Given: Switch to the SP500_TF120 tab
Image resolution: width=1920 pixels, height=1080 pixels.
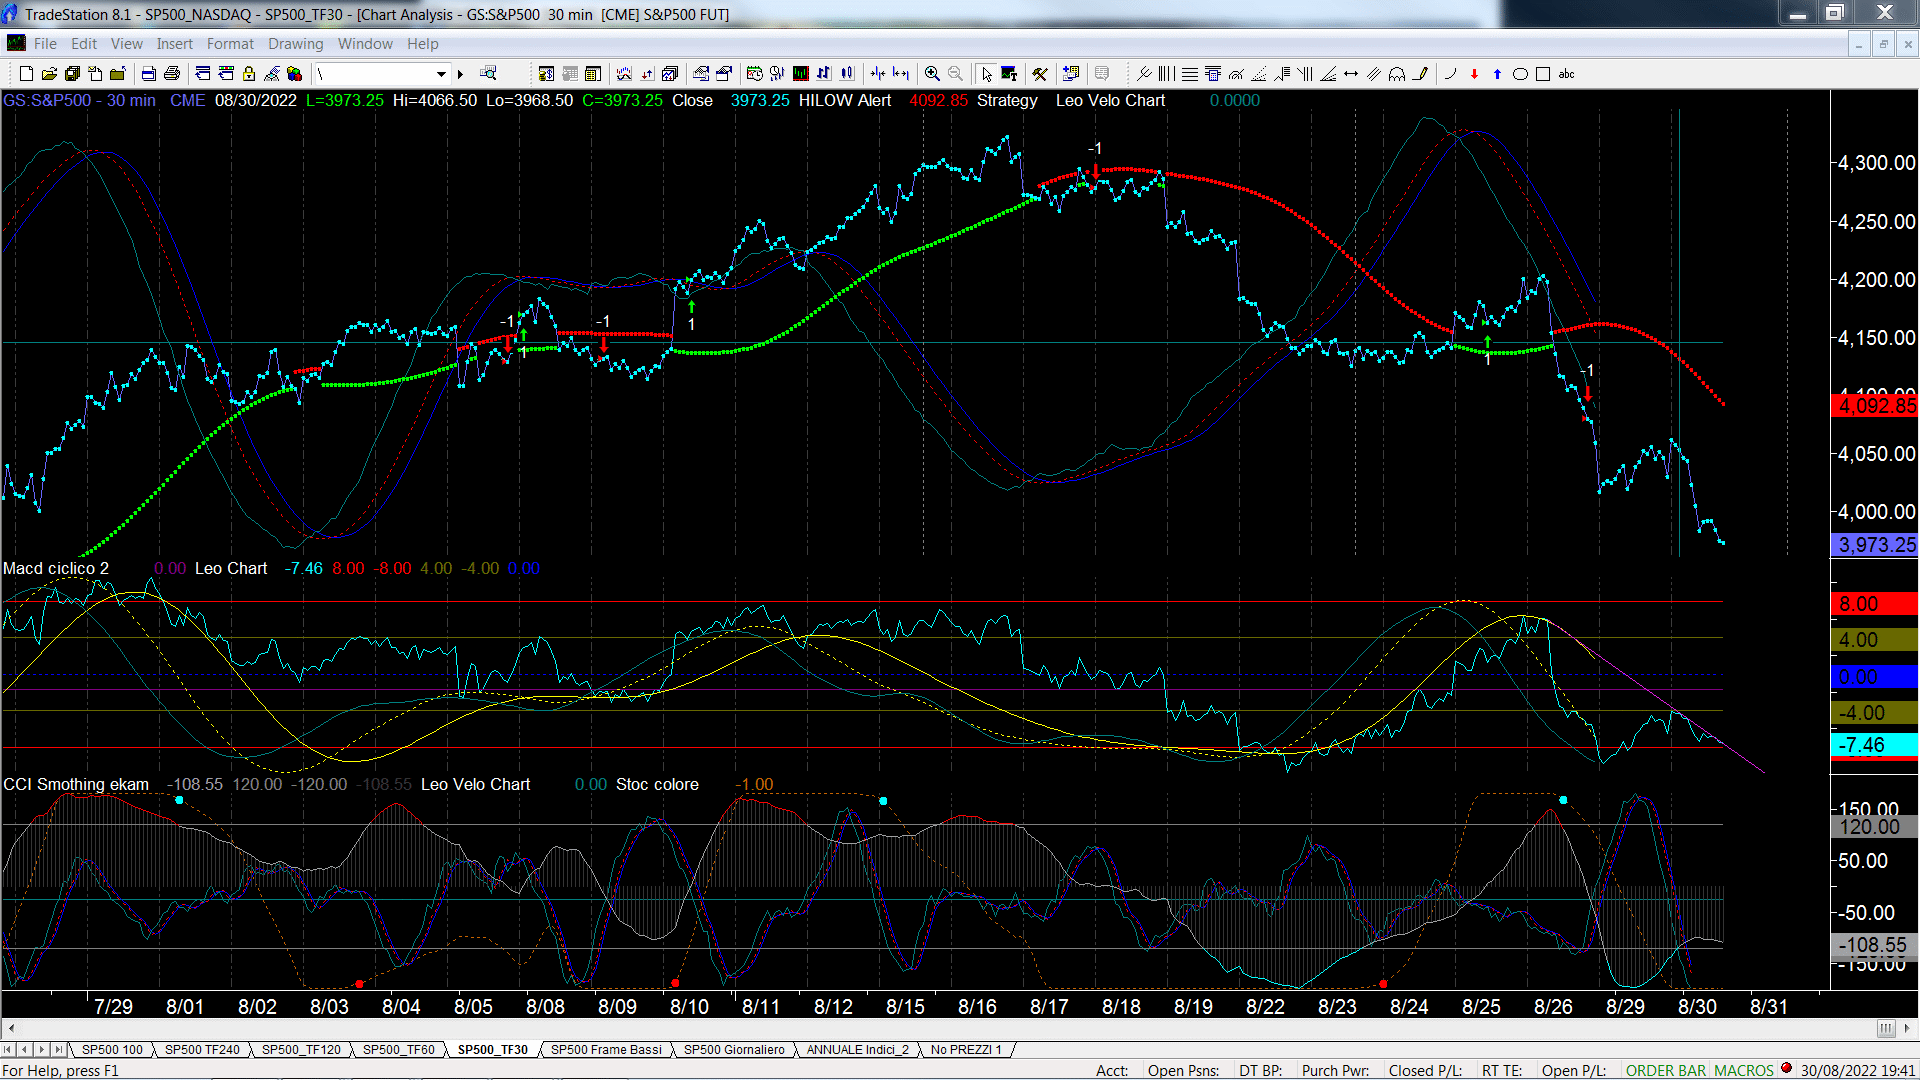Looking at the screenshot, I should (301, 1050).
